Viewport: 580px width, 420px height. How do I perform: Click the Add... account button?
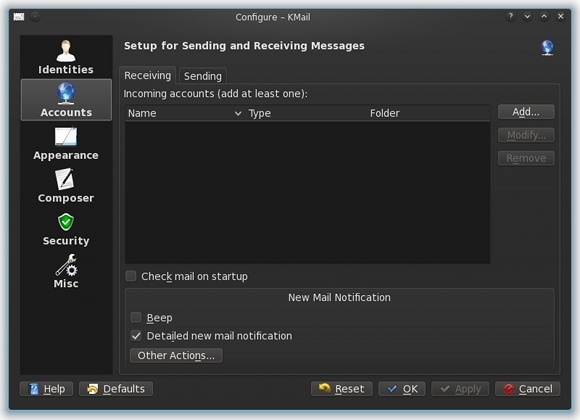(x=526, y=112)
